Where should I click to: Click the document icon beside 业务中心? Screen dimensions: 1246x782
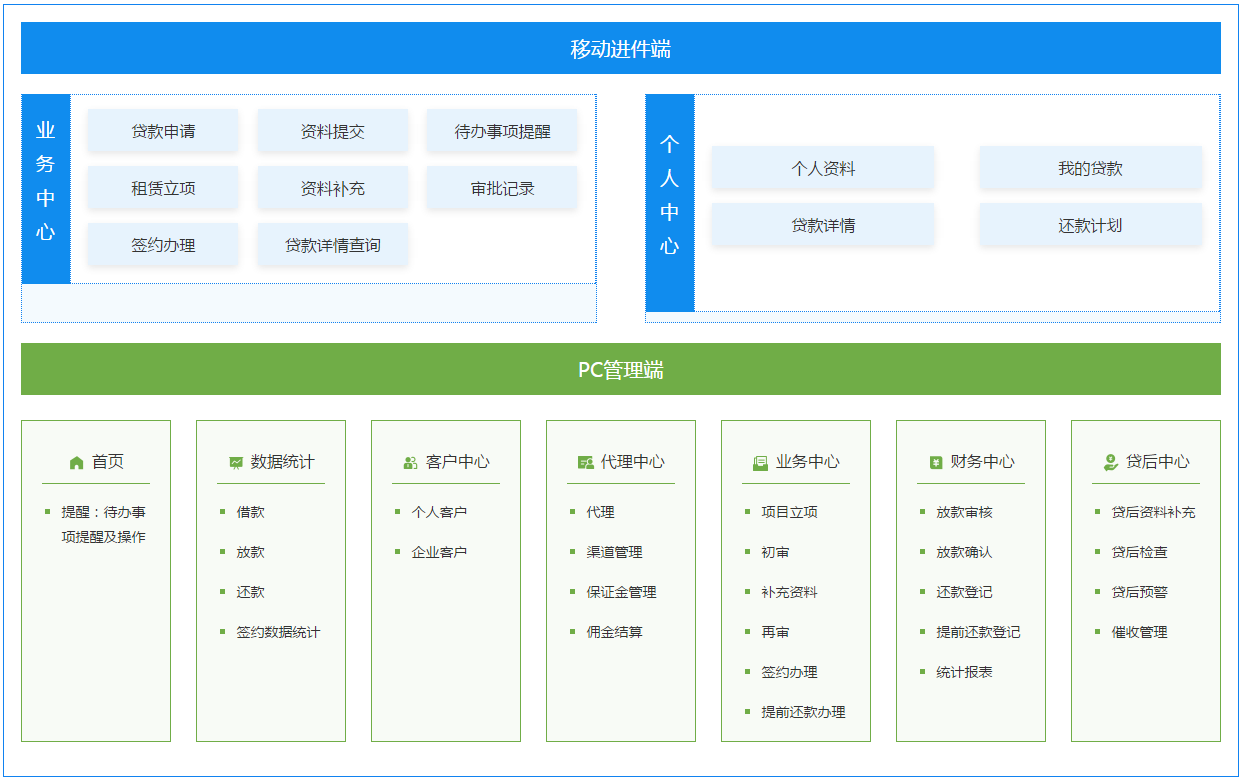(760, 463)
